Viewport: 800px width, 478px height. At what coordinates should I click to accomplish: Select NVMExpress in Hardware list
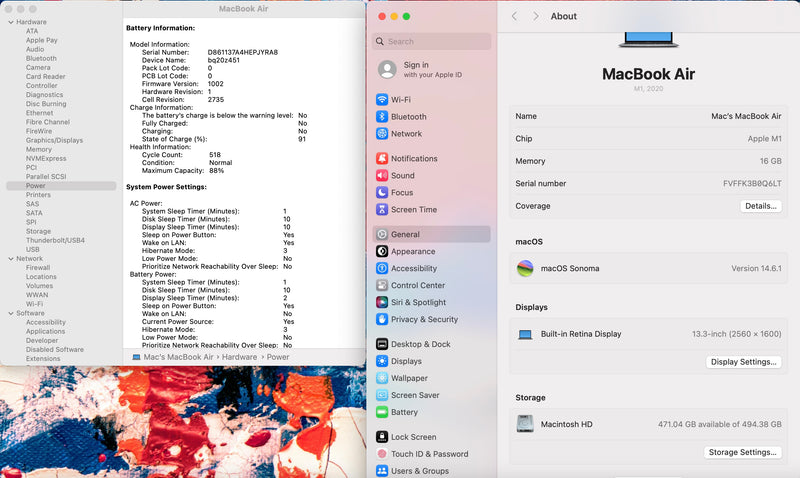click(x=46, y=159)
